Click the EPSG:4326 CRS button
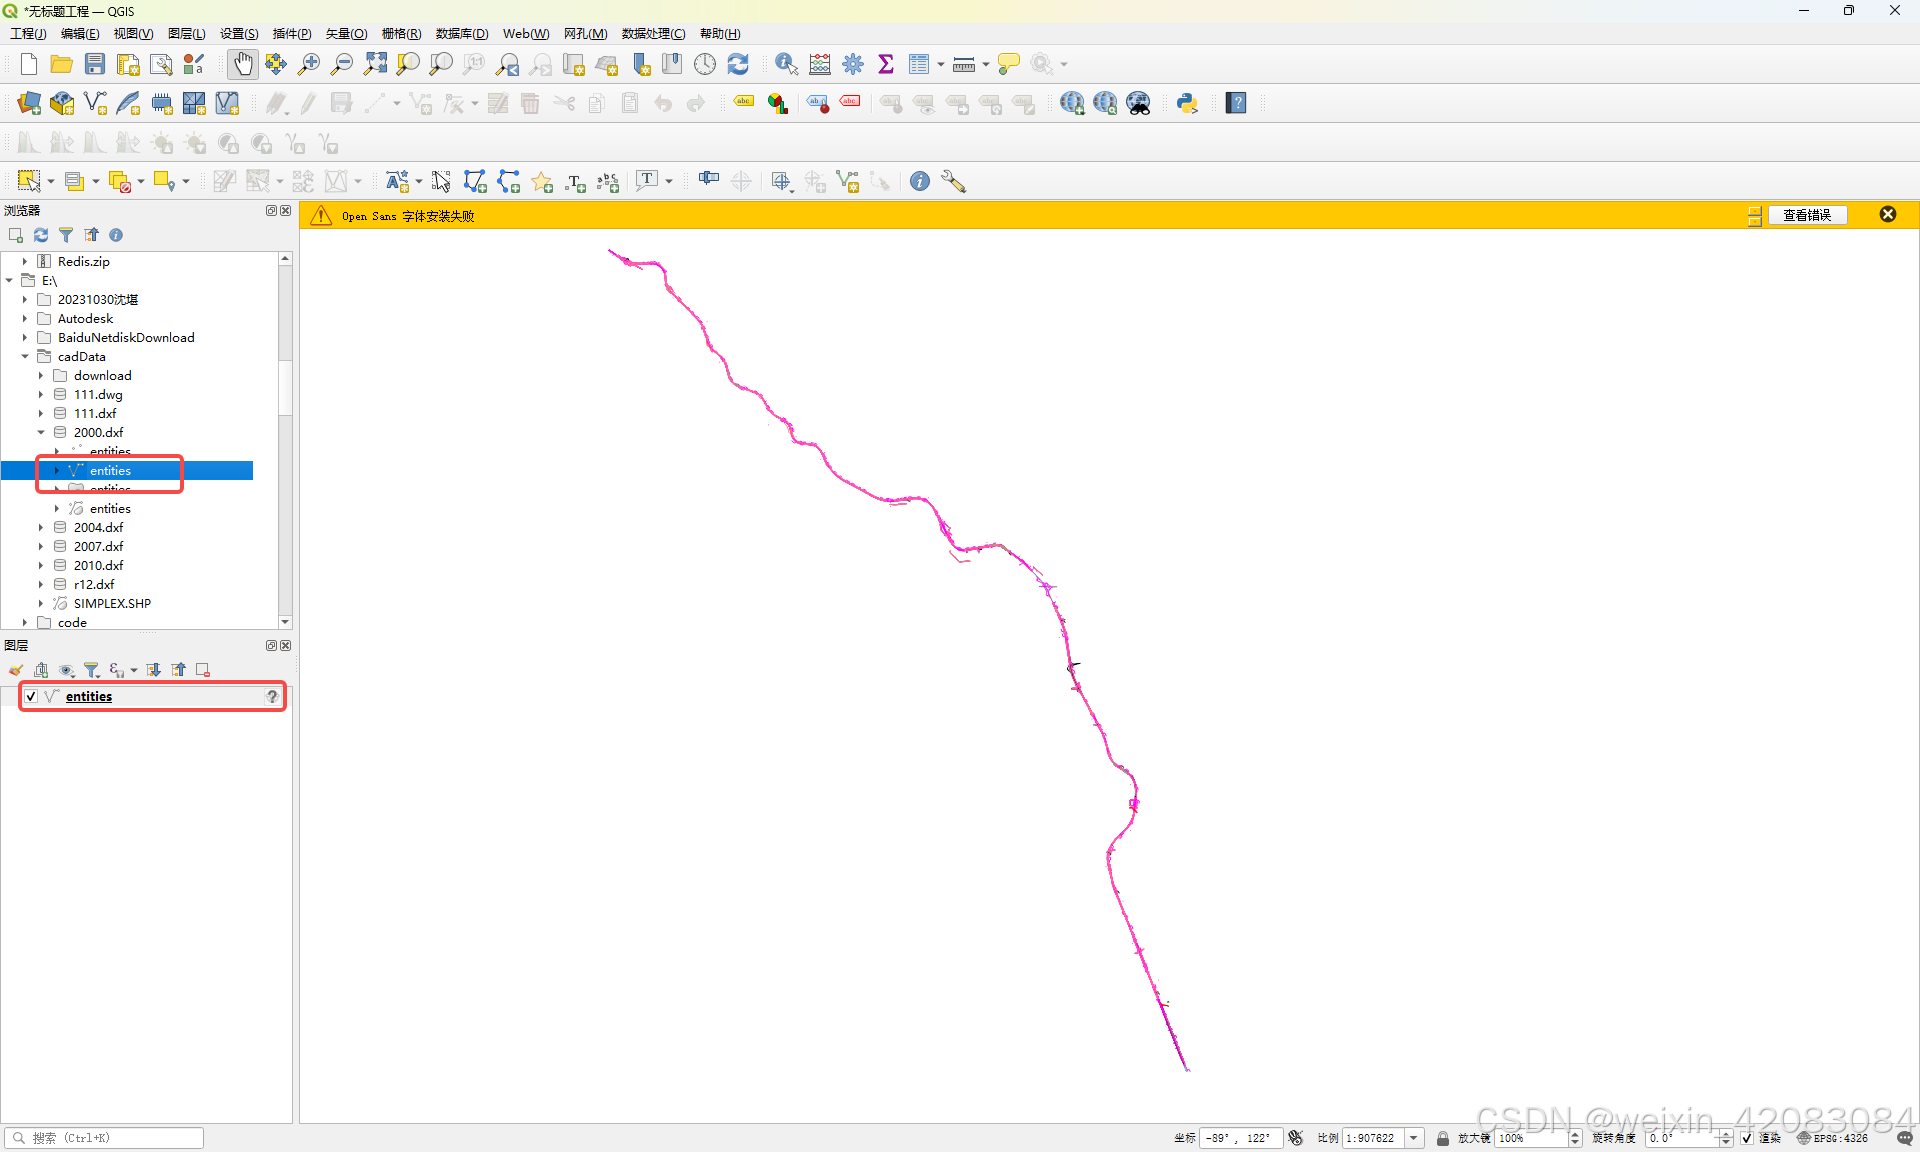1920x1152 pixels. click(1833, 1138)
